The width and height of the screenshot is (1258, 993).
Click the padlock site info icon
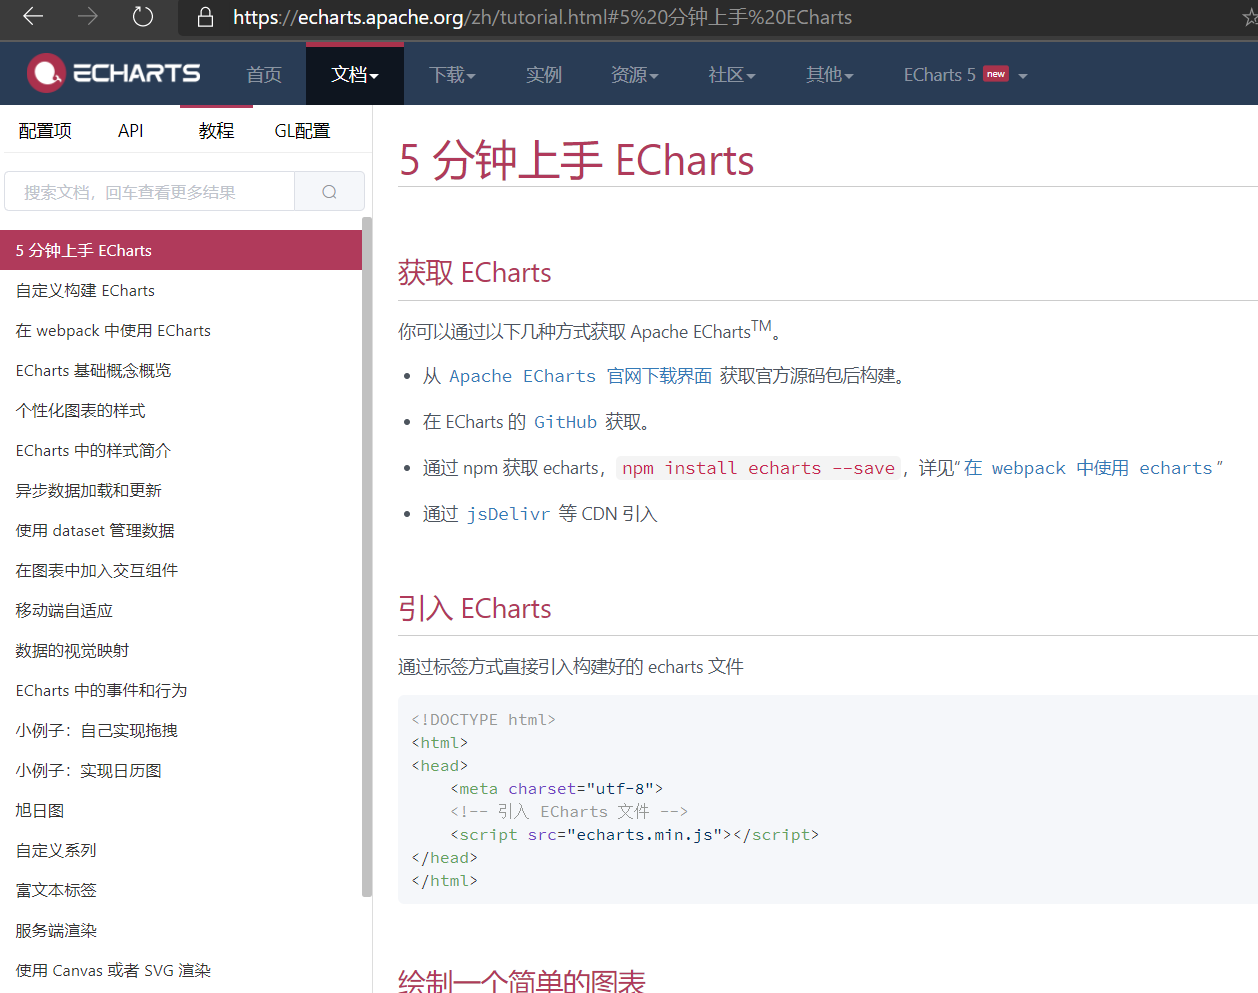[206, 17]
